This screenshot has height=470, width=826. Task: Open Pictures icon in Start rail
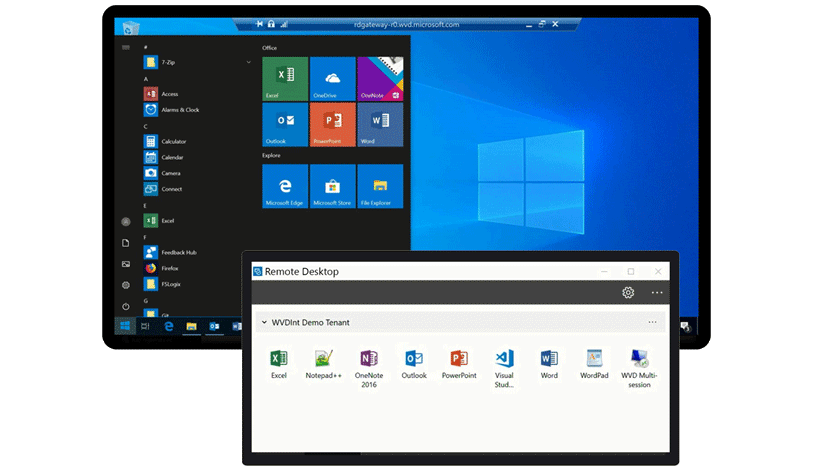coord(125,264)
